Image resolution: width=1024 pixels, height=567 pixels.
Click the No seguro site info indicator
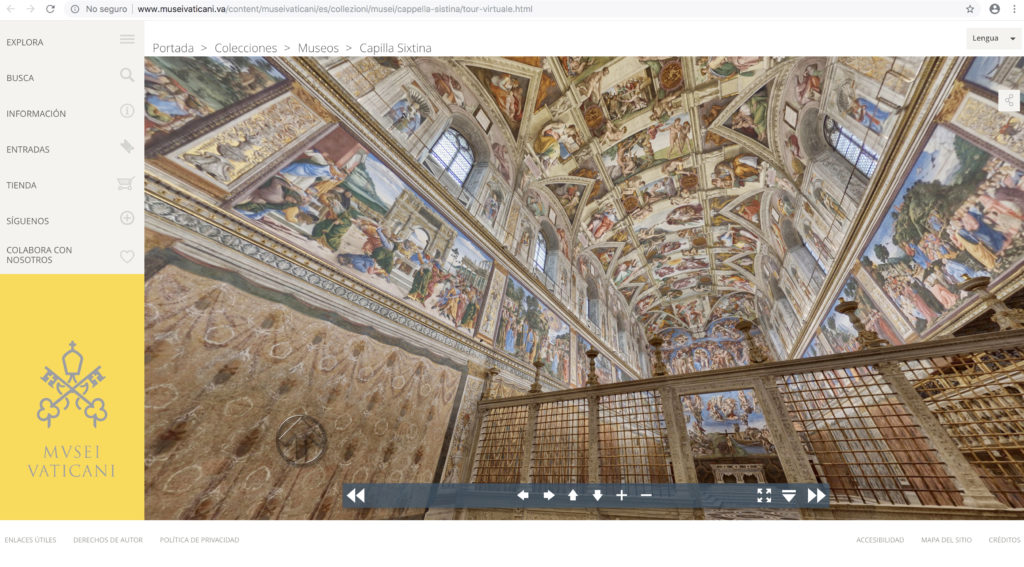(99, 9)
